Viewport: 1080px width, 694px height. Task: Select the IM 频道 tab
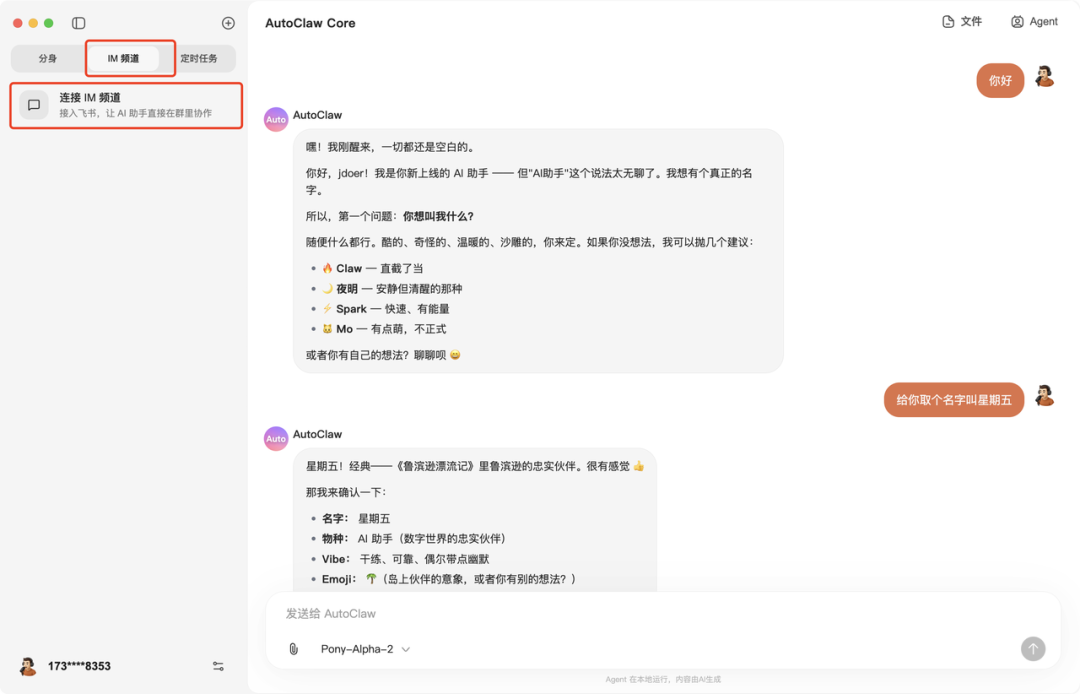(x=125, y=58)
